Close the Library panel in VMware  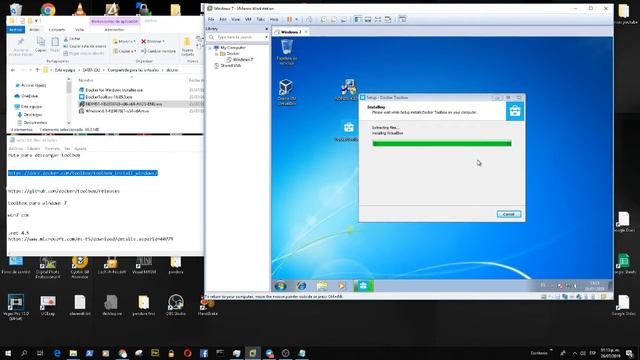[267, 29]
